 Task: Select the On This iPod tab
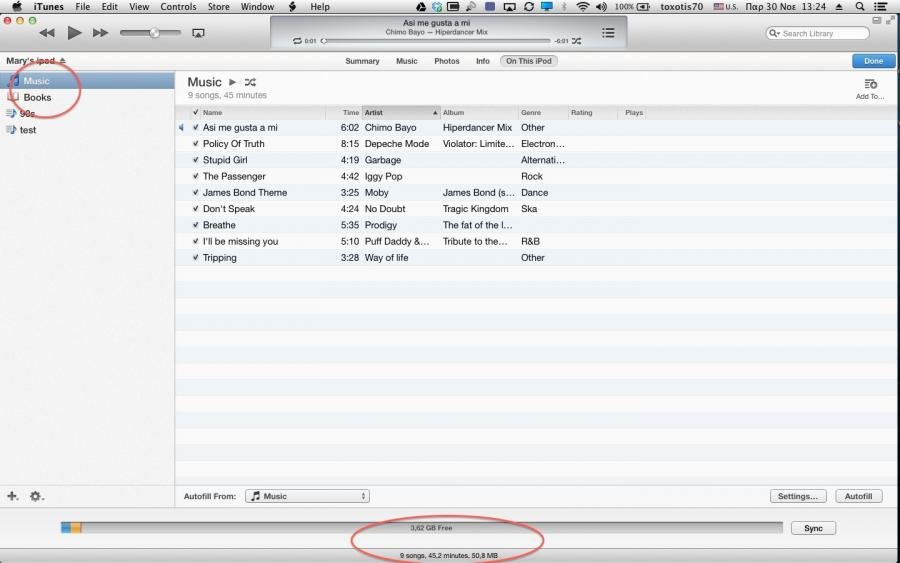(x=529, y=61)
